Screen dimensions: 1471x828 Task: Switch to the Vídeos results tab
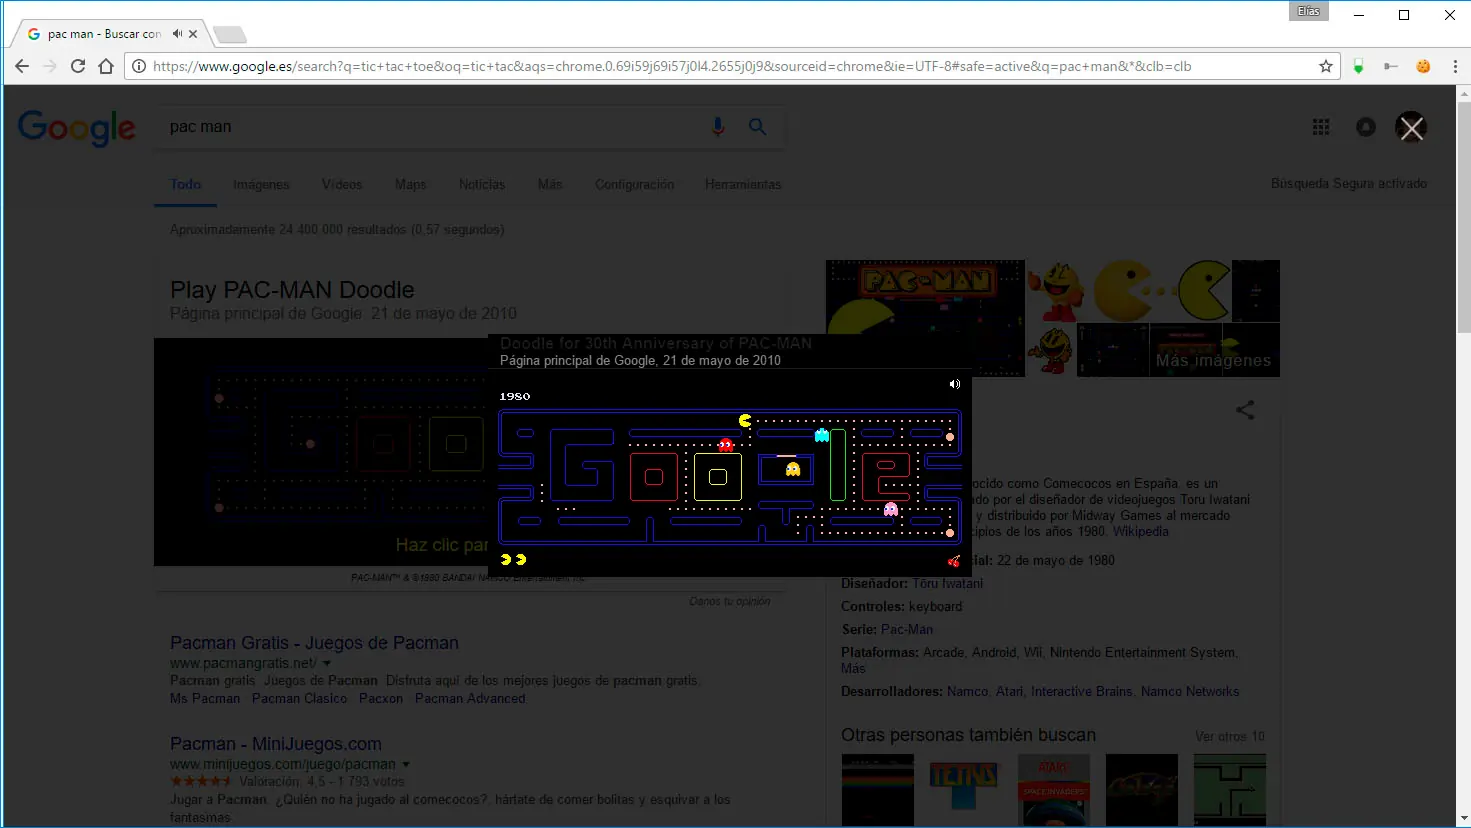tap(342, 184)
